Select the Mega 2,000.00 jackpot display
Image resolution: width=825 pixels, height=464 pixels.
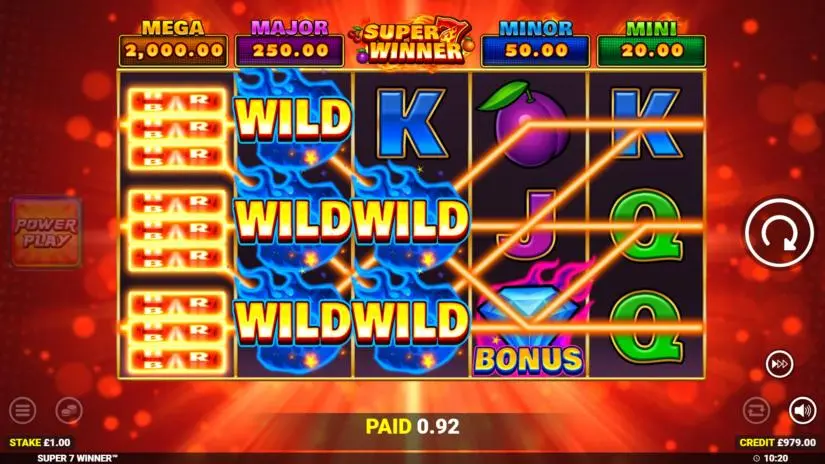pyautogui.click(x=174, y=43)
